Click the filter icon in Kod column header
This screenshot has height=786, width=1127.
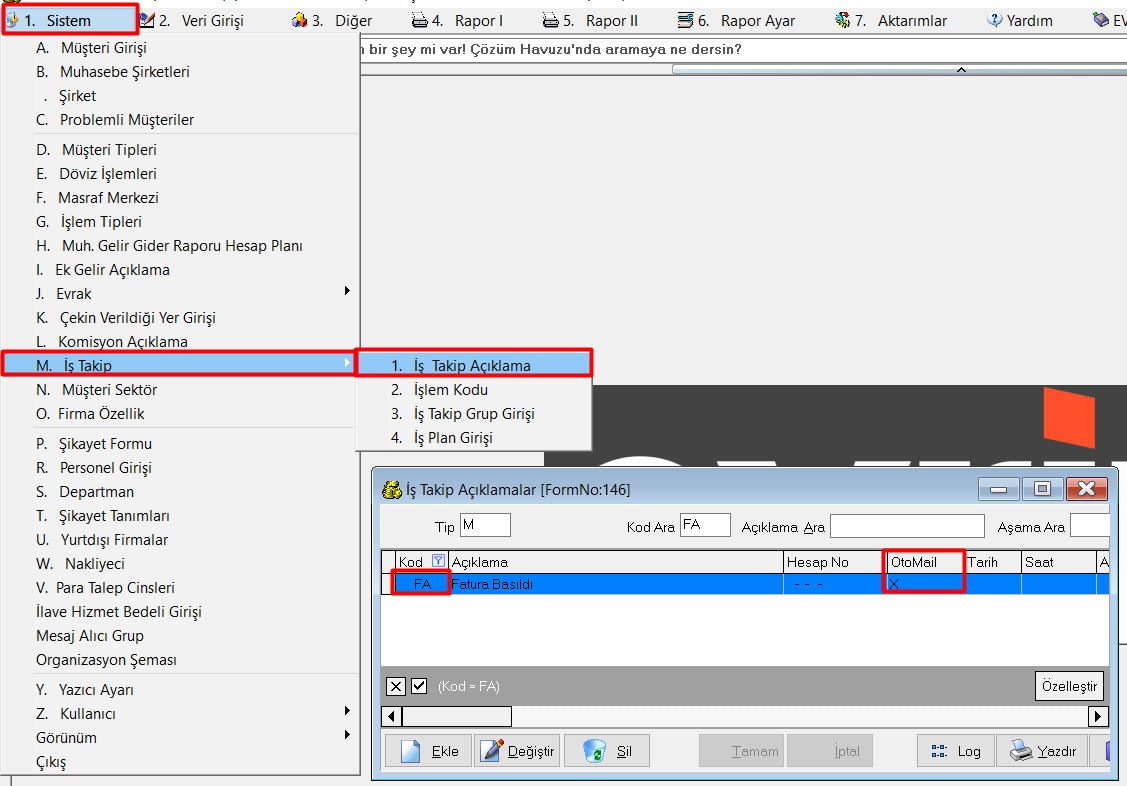[437, 562]
